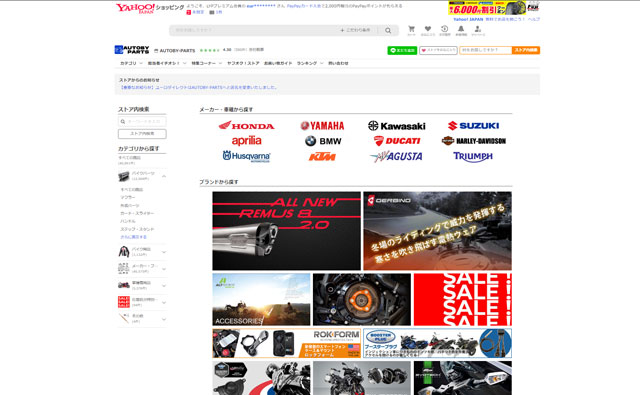Select the Yamaha manufacturer logo
640x395 pixels.
(x=322, y=126)
